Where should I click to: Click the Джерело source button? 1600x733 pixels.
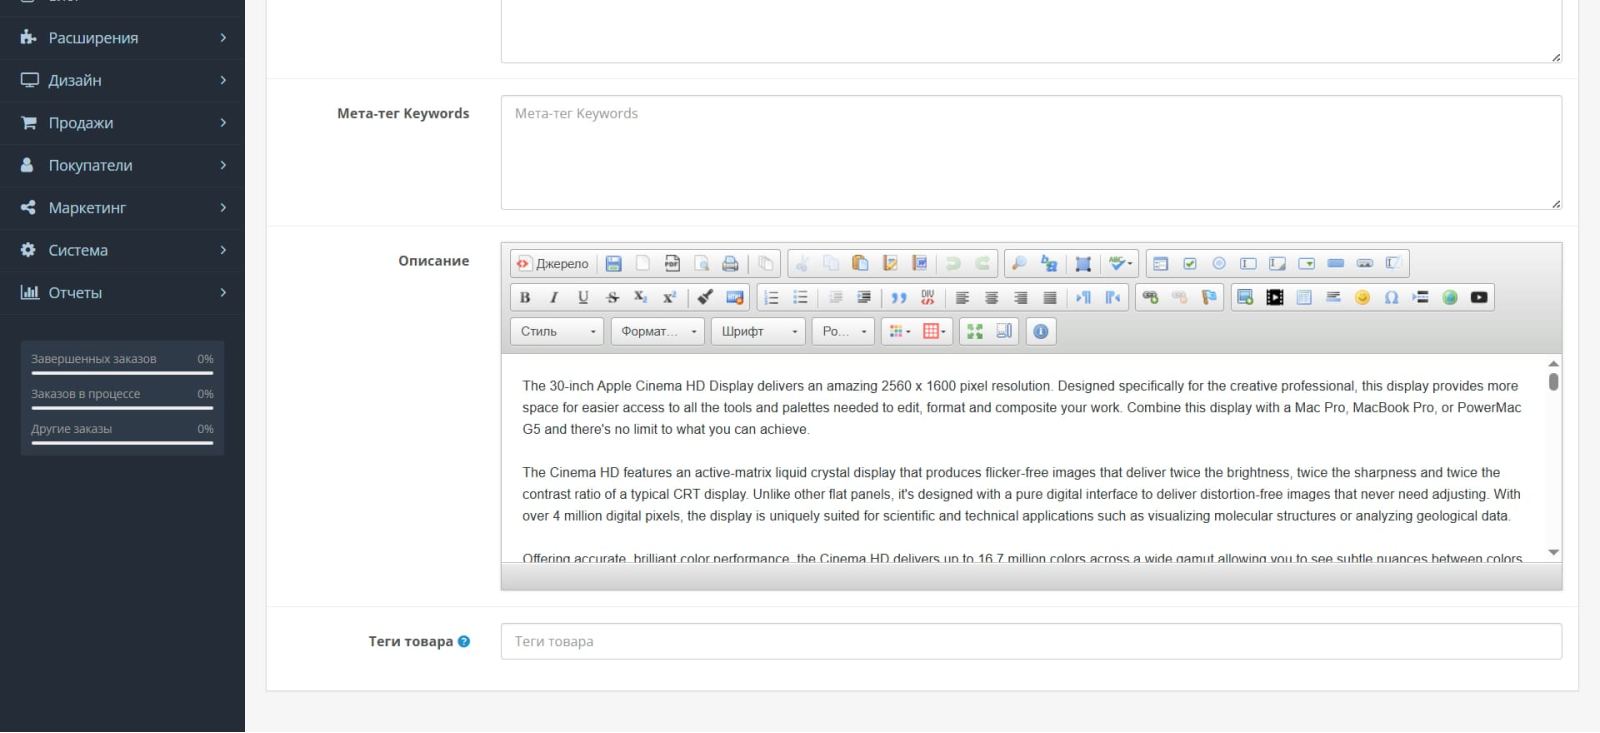pyautogui.click(x=552, y=264)
